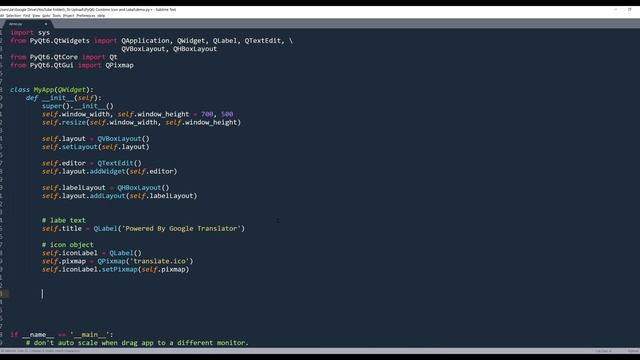Viewport: 640px width, 360px height.
Task: Click the unsaved dot on demo.py tab
Action: (x=46, y=24)
